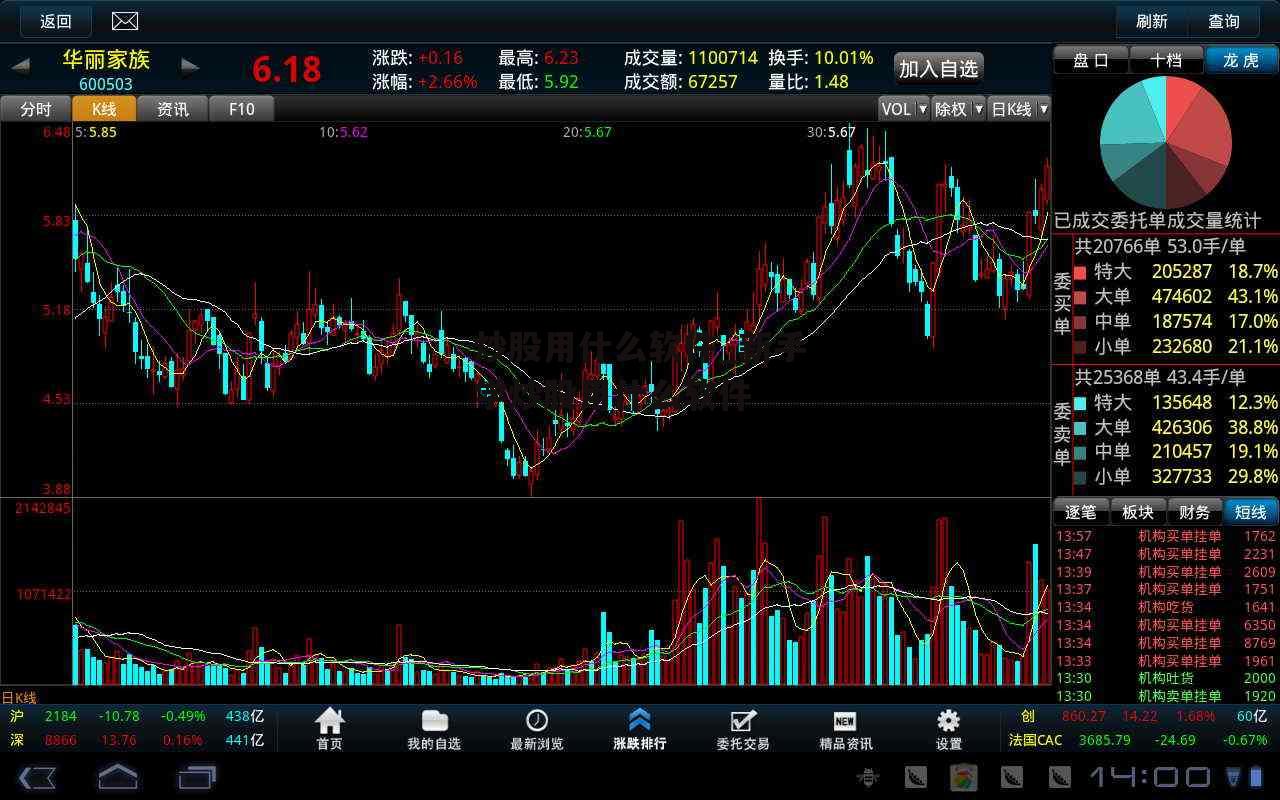Open 设置 gear icon
Image resolution: width=1280 pixels, height=800 pixels.
(948, 729)
